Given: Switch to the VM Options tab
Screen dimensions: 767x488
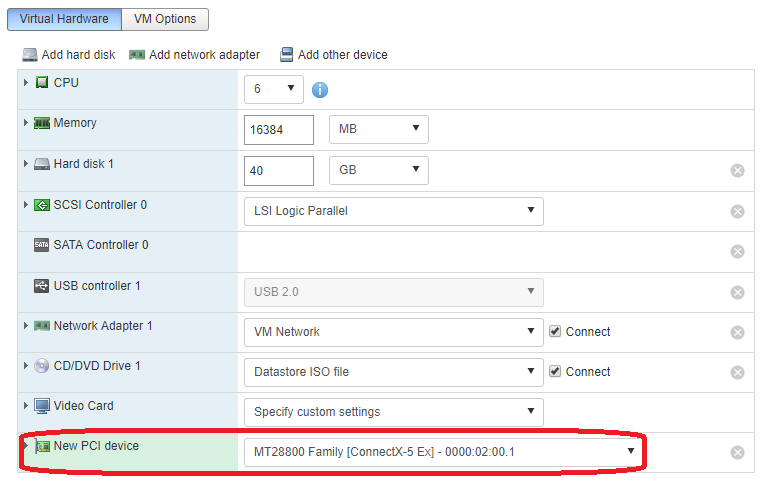Looking at the screenshot, I should (166, 19).
